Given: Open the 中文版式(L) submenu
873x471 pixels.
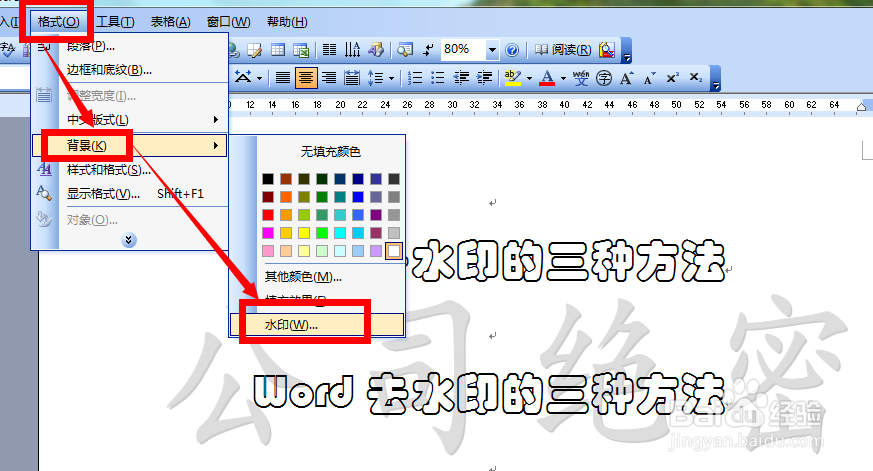Looking at the screenshot, I should click(130, 120).
